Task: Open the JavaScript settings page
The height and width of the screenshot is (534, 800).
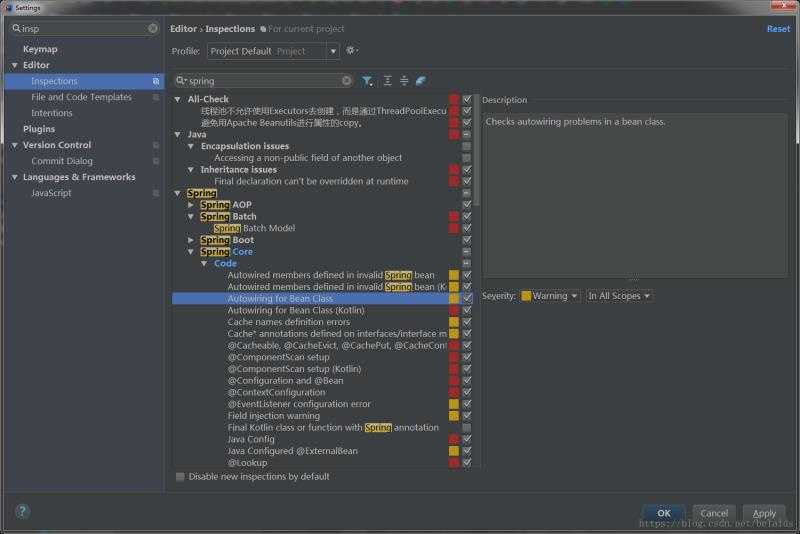Action: coord(51,193)
